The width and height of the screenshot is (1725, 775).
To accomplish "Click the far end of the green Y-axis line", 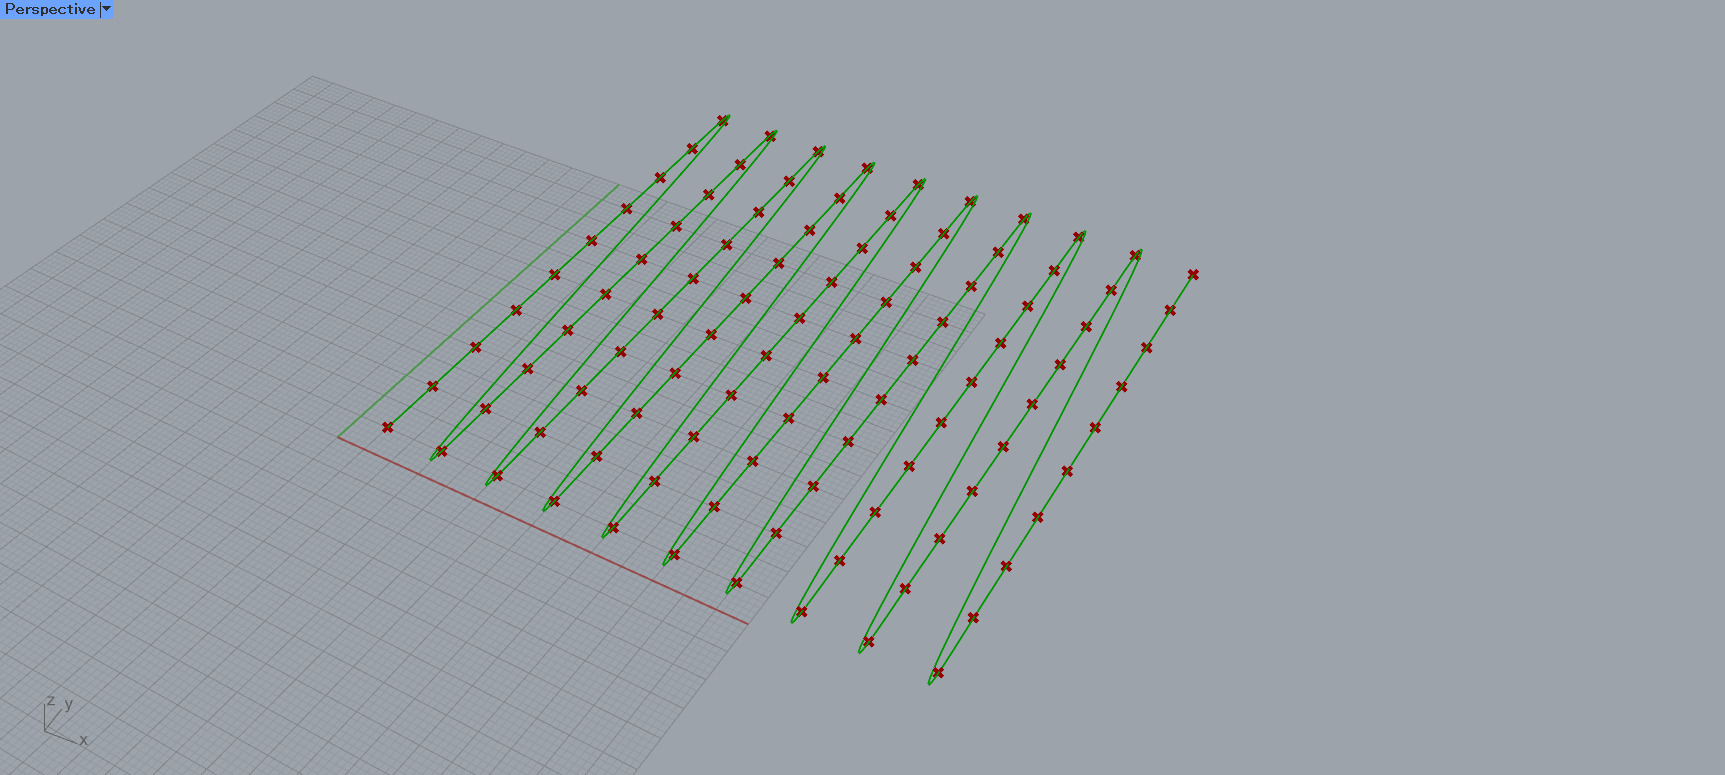I will point(619,185).
